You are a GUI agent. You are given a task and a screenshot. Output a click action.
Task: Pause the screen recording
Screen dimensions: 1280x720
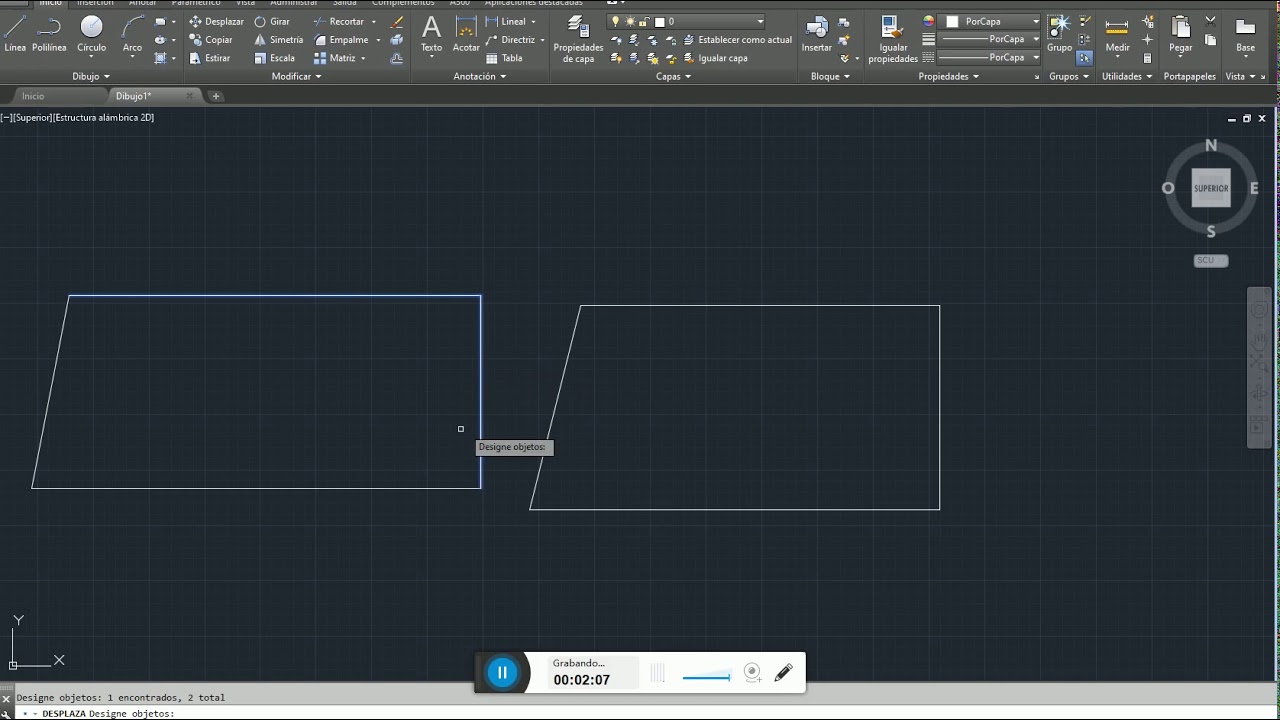[x=502, y=673]
